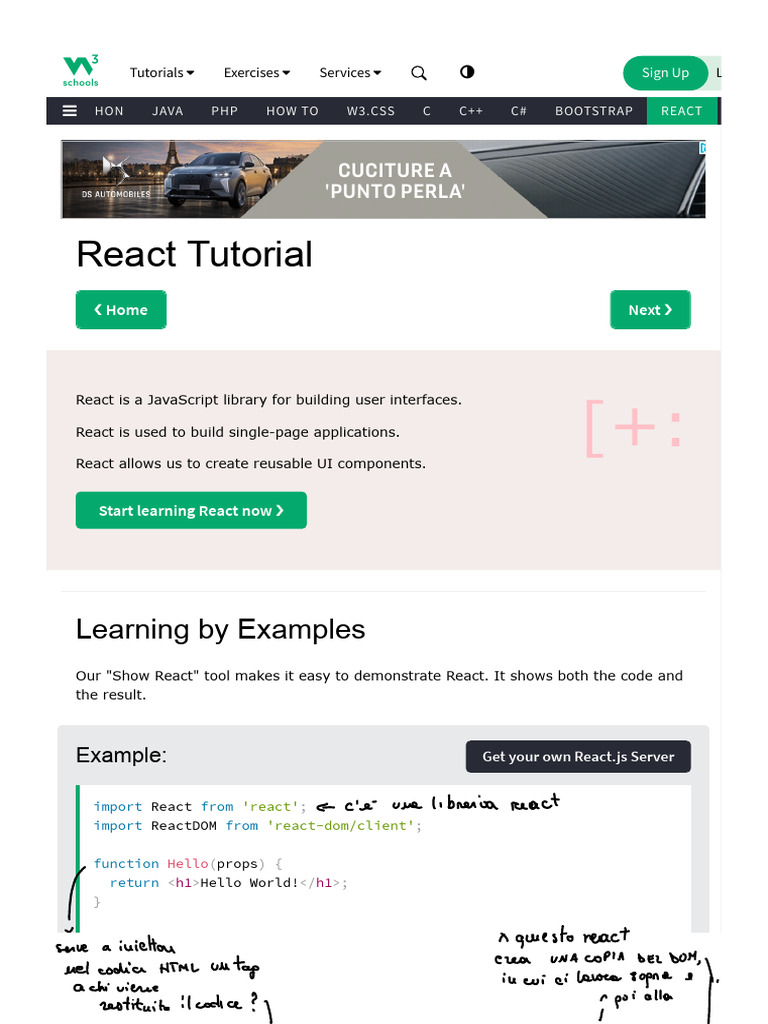The height and width of the screenshot is (1024, 768).
Task: Click the Learning by Examples heading
Action: point(220,630)
